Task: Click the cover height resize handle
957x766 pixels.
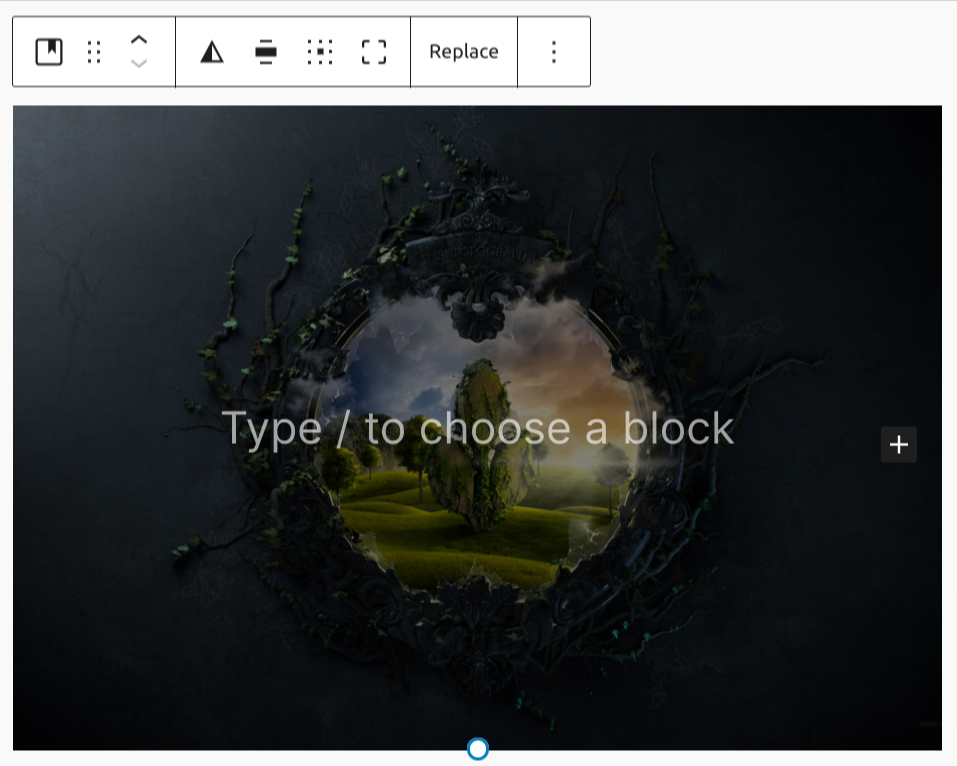Action: tap(478, 748)
